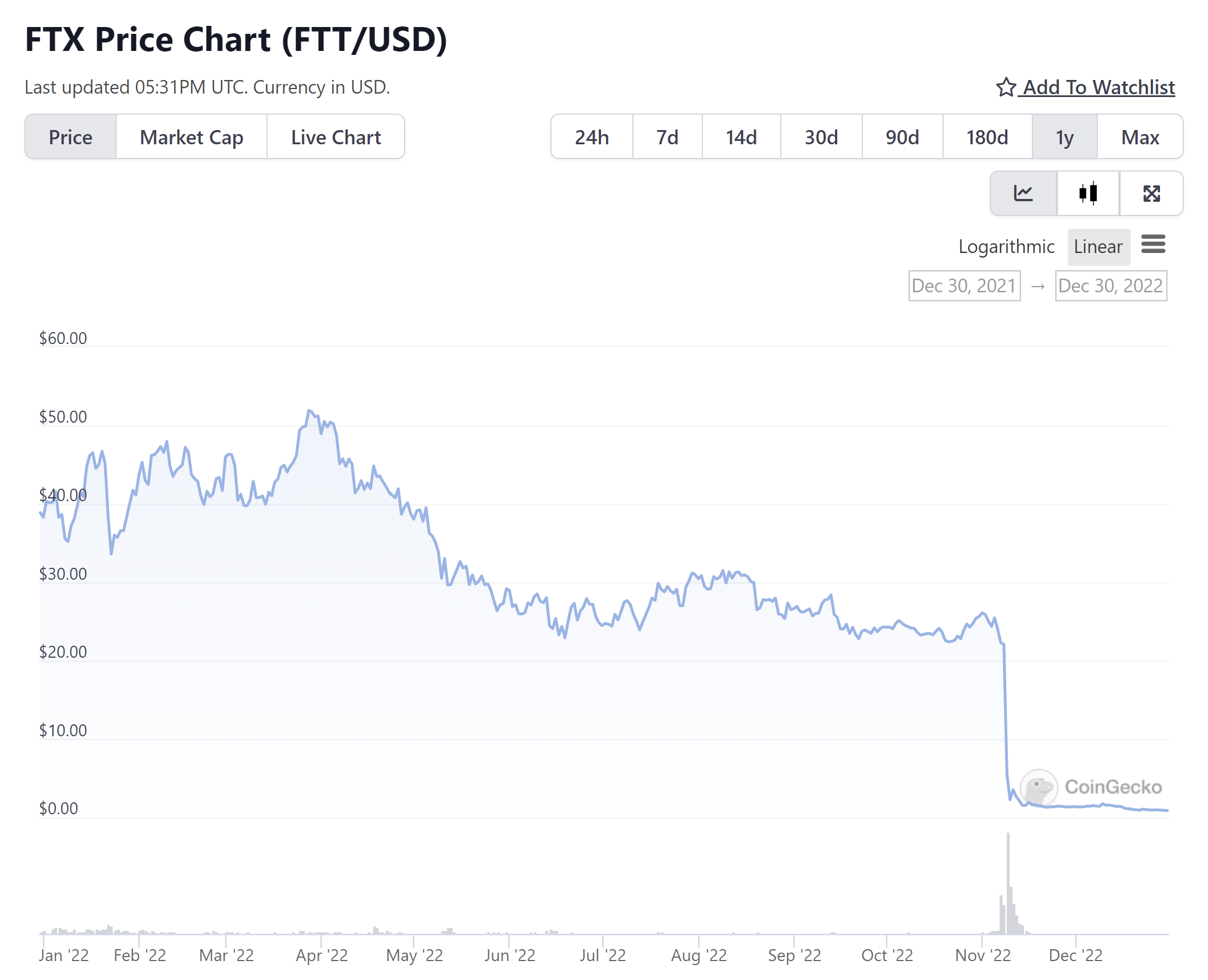This screenshot has height=980, width=1208.
Task: Choose the 24h time range
Action: tap(592, 137)
